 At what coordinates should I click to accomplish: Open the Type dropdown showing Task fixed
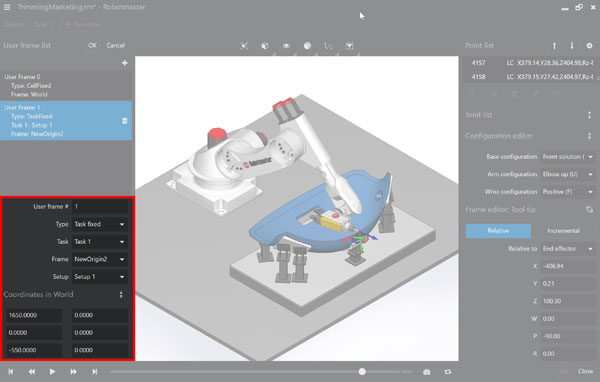click(x=100, y=224)
